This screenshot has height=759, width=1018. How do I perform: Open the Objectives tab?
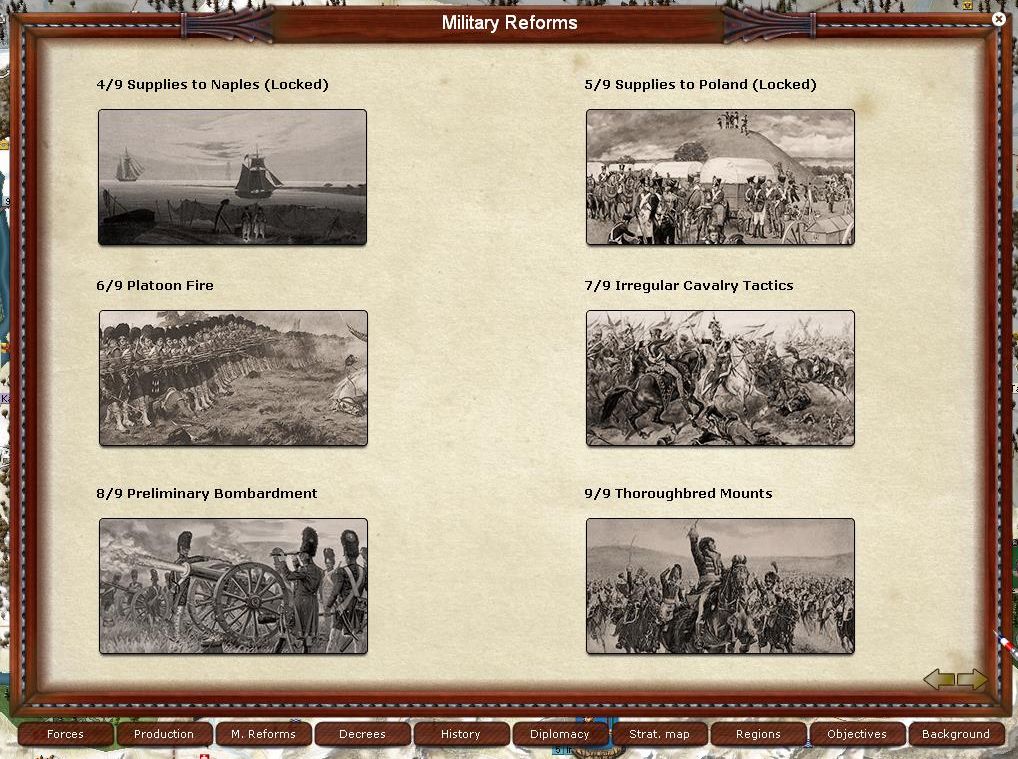(x=857, y=734)
